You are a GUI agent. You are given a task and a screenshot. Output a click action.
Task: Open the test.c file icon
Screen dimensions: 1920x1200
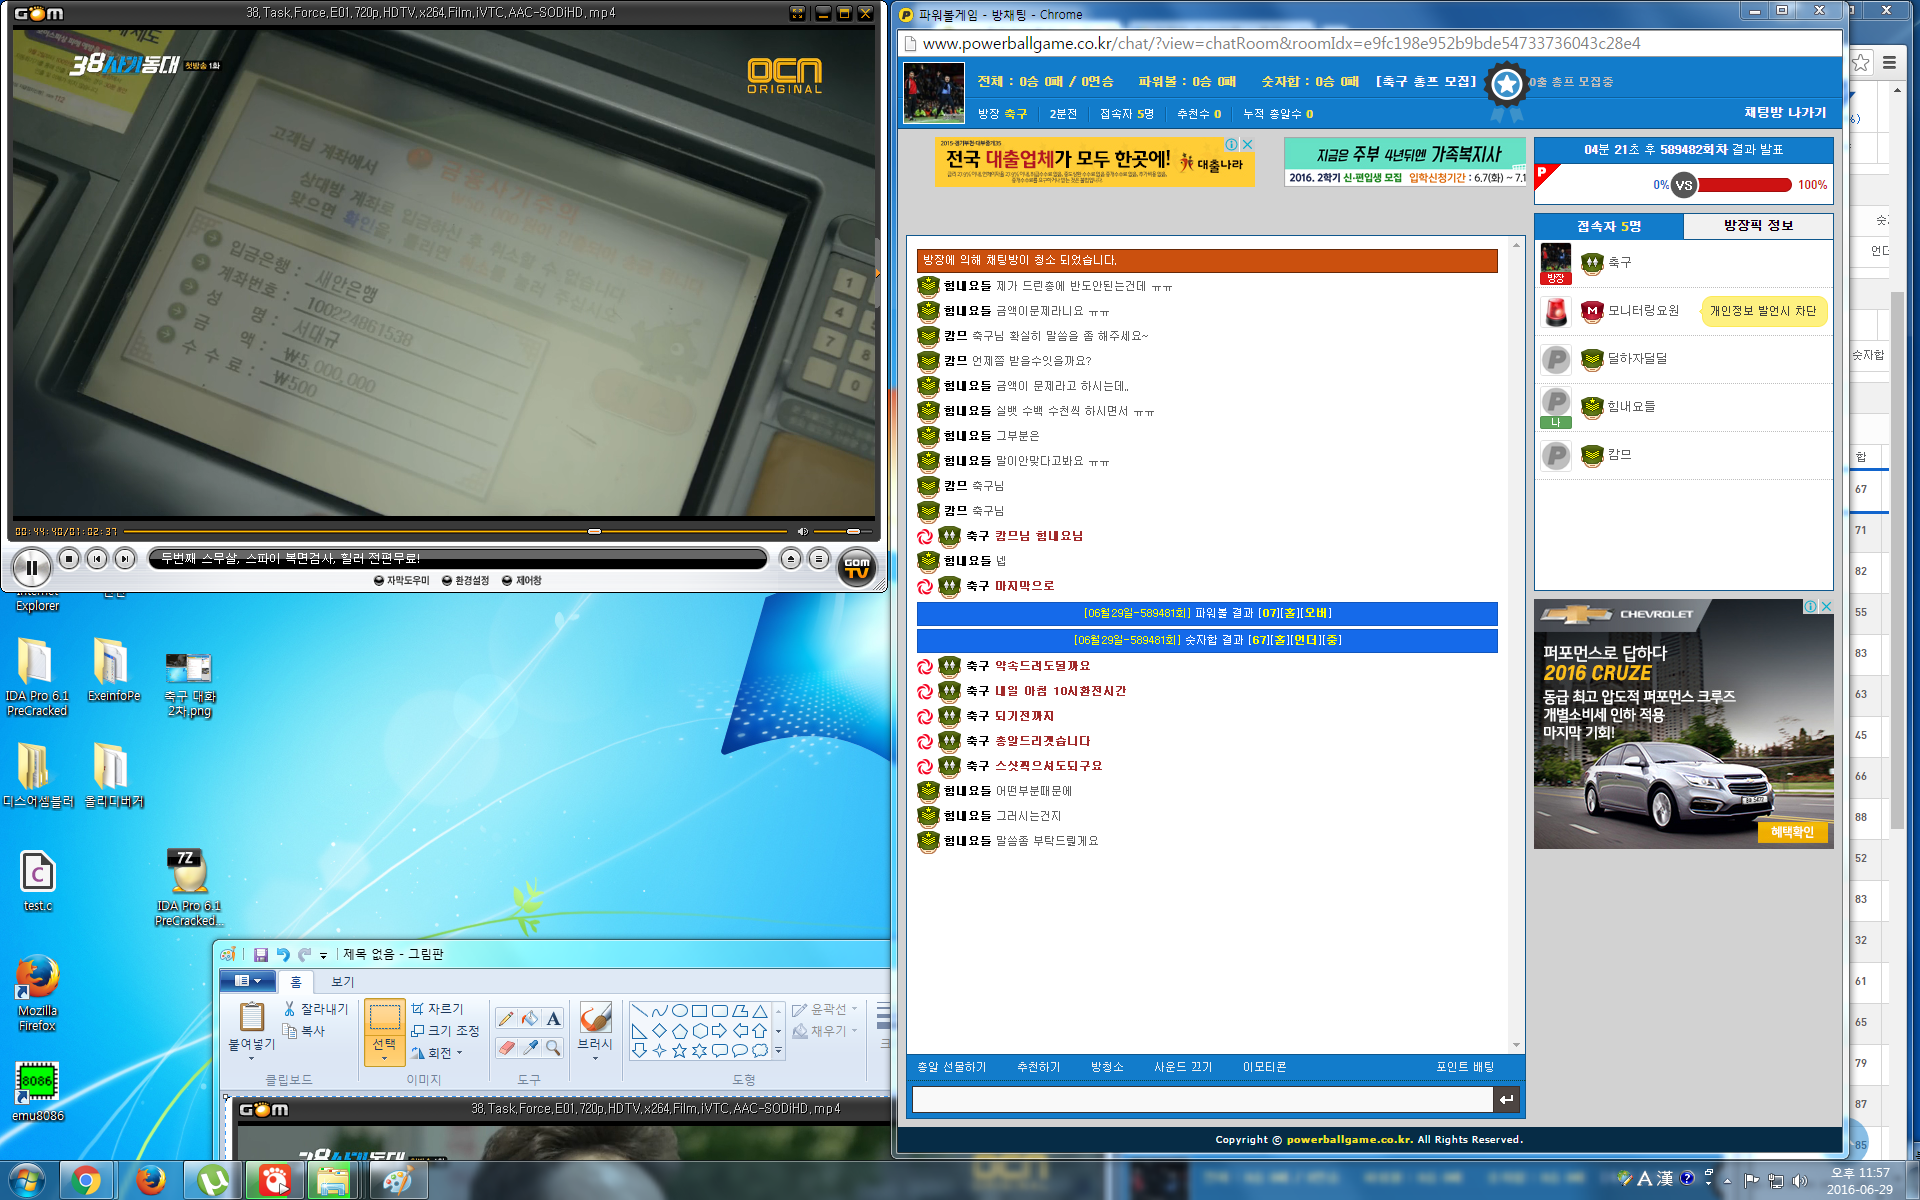38,881
